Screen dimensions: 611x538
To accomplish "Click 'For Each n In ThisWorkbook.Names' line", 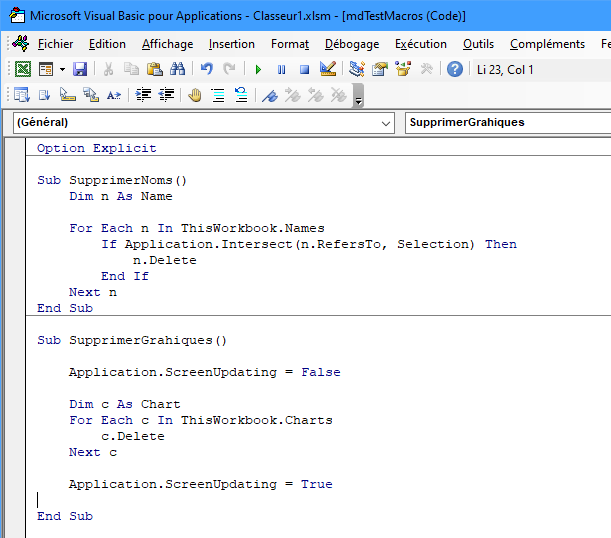I will click(x=197, y=228).
